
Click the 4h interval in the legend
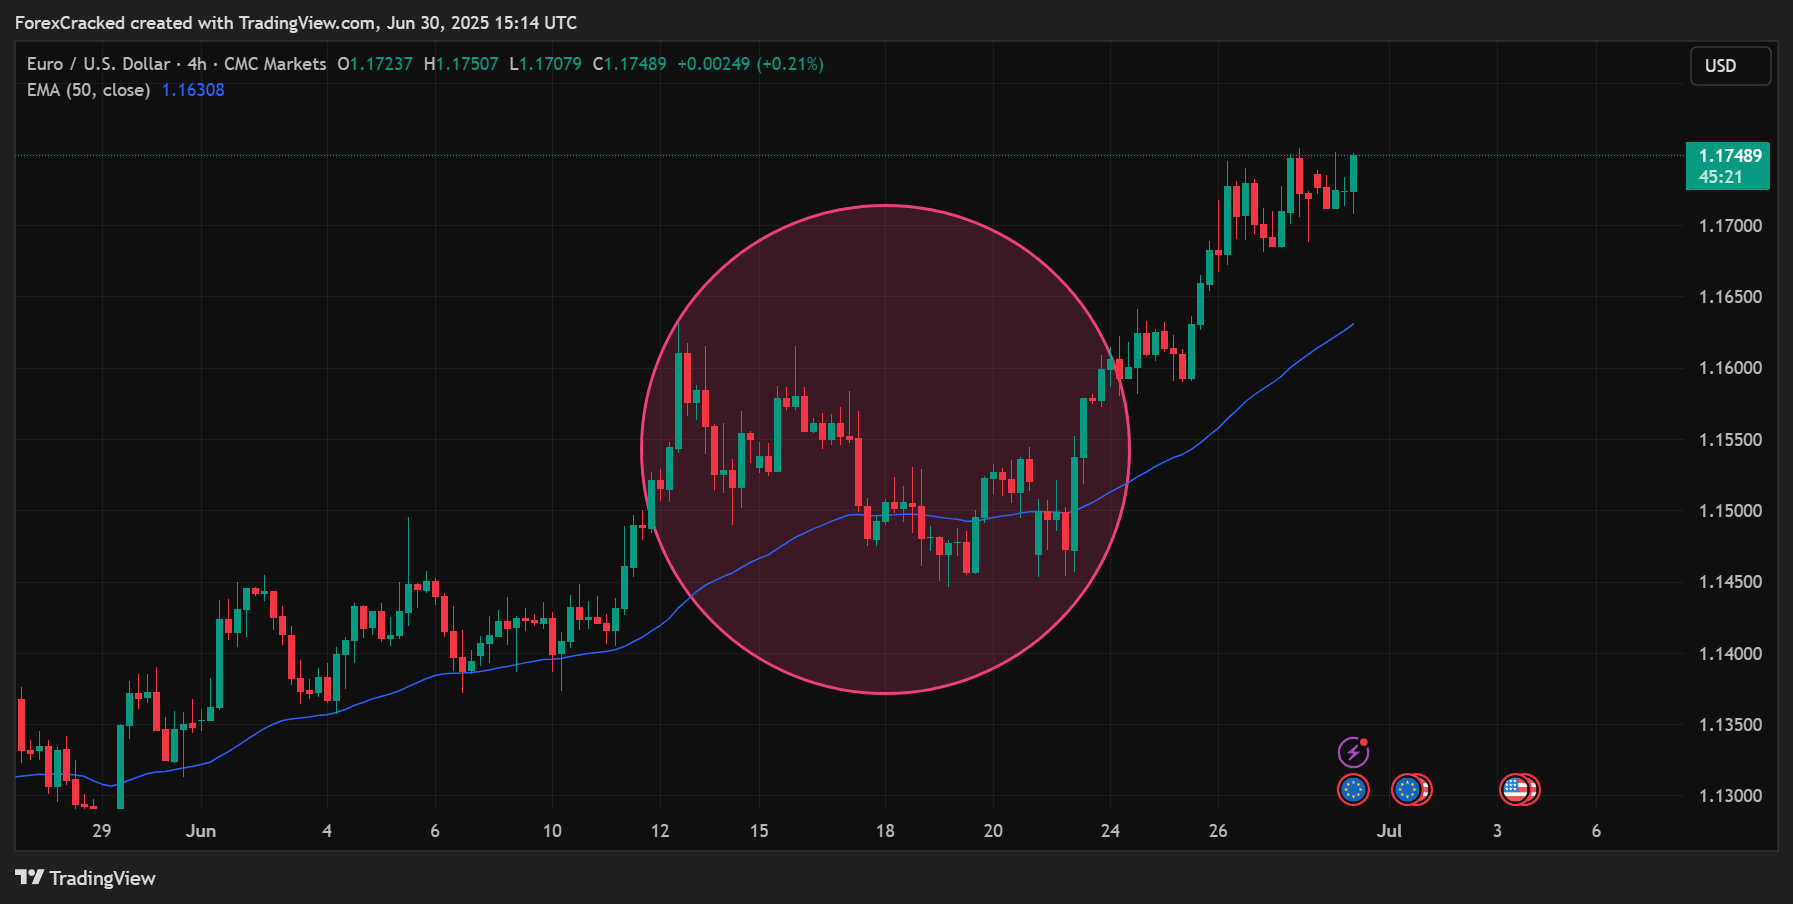point(197,64)
